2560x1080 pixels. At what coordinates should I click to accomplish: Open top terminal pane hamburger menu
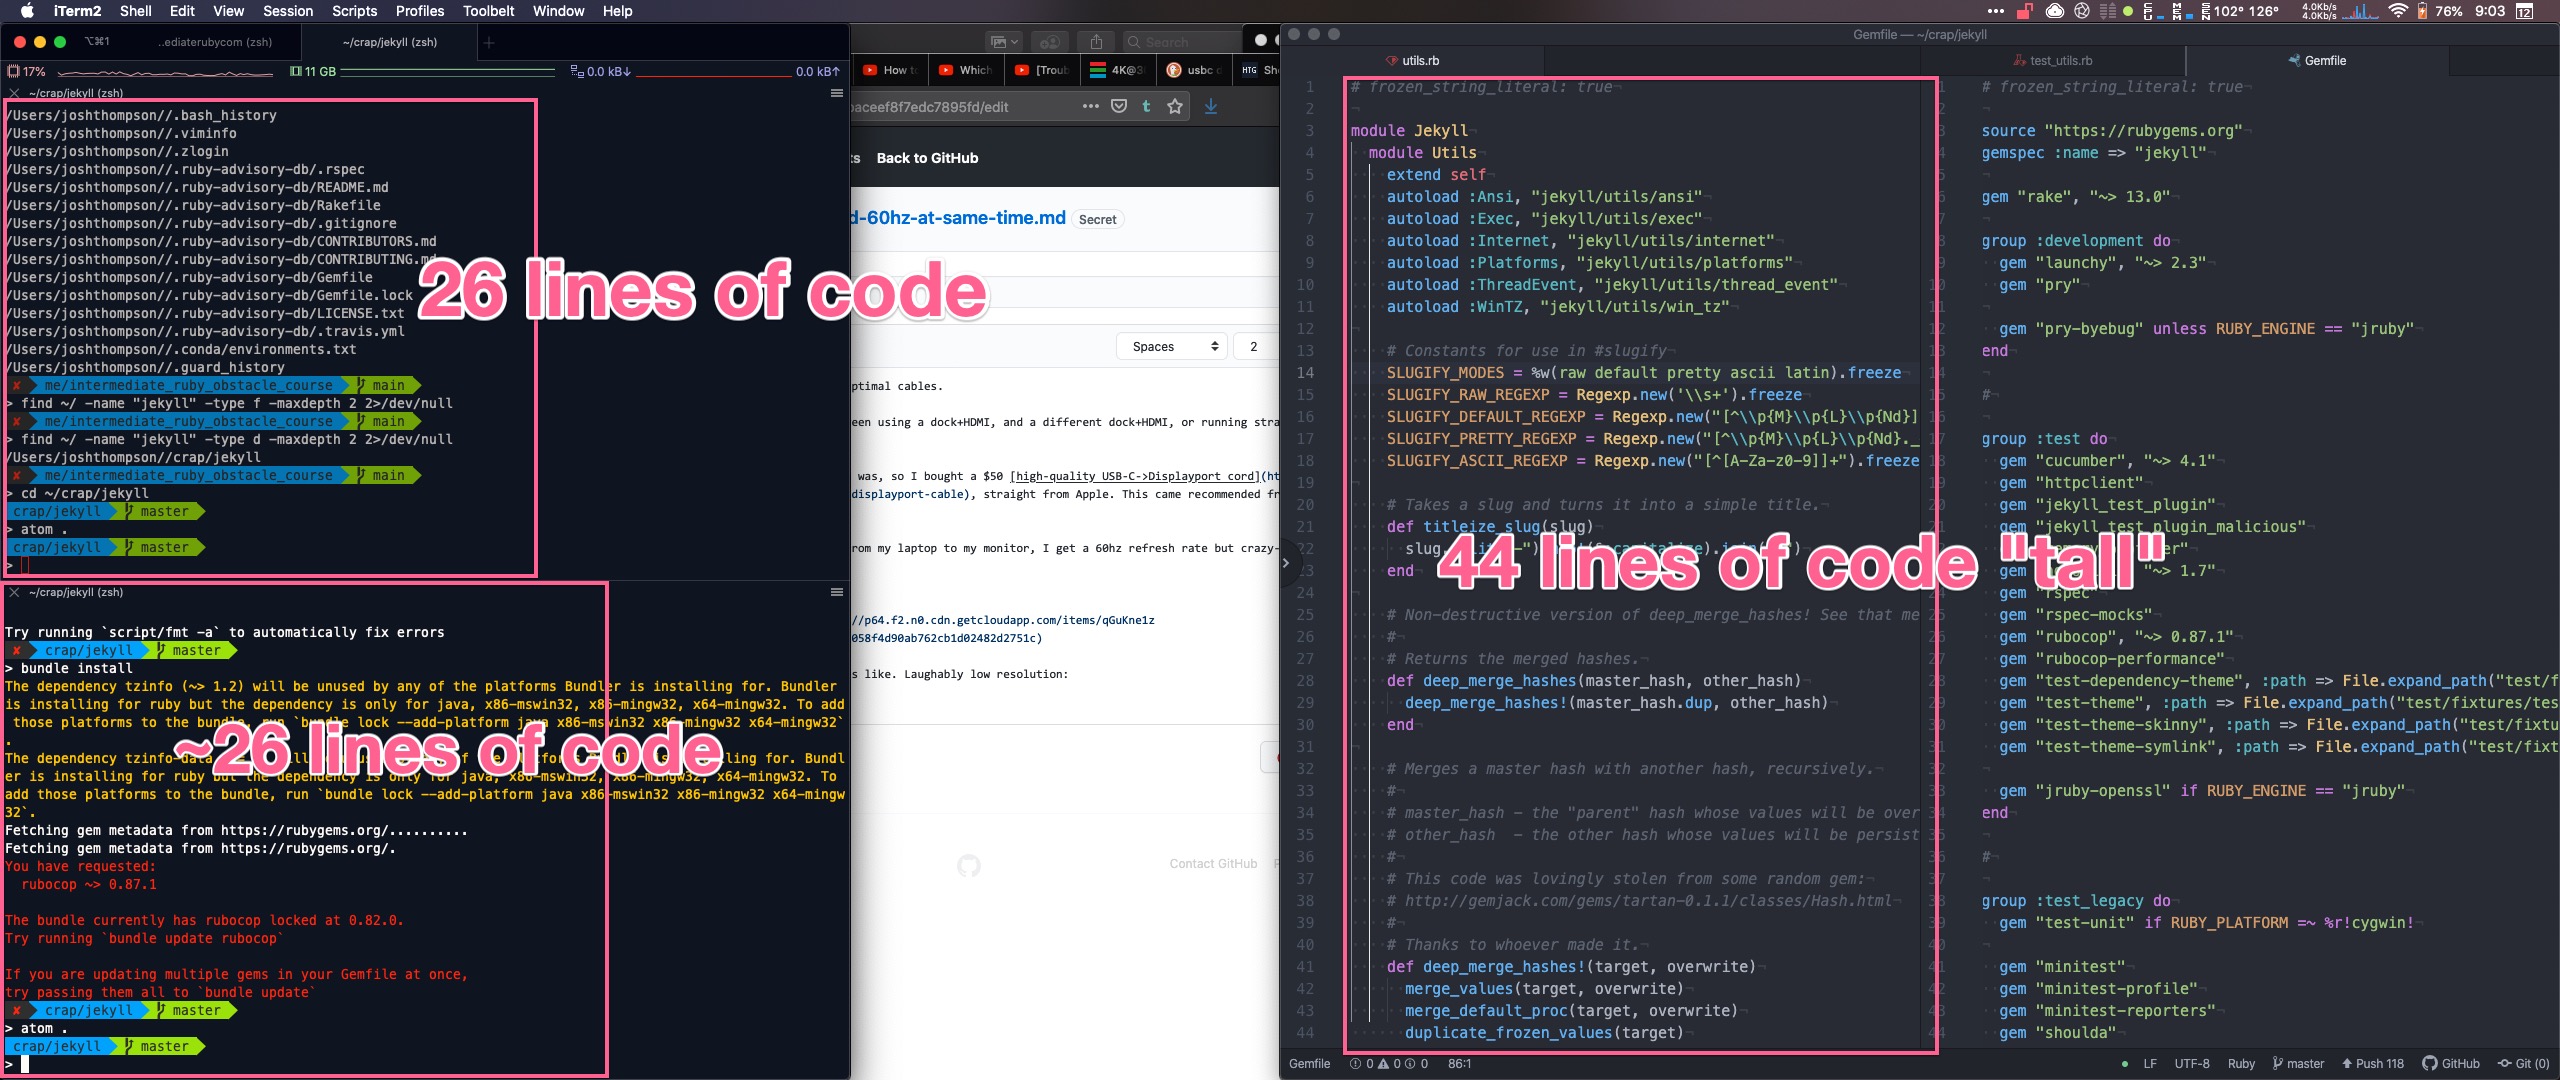coord(837,93)
